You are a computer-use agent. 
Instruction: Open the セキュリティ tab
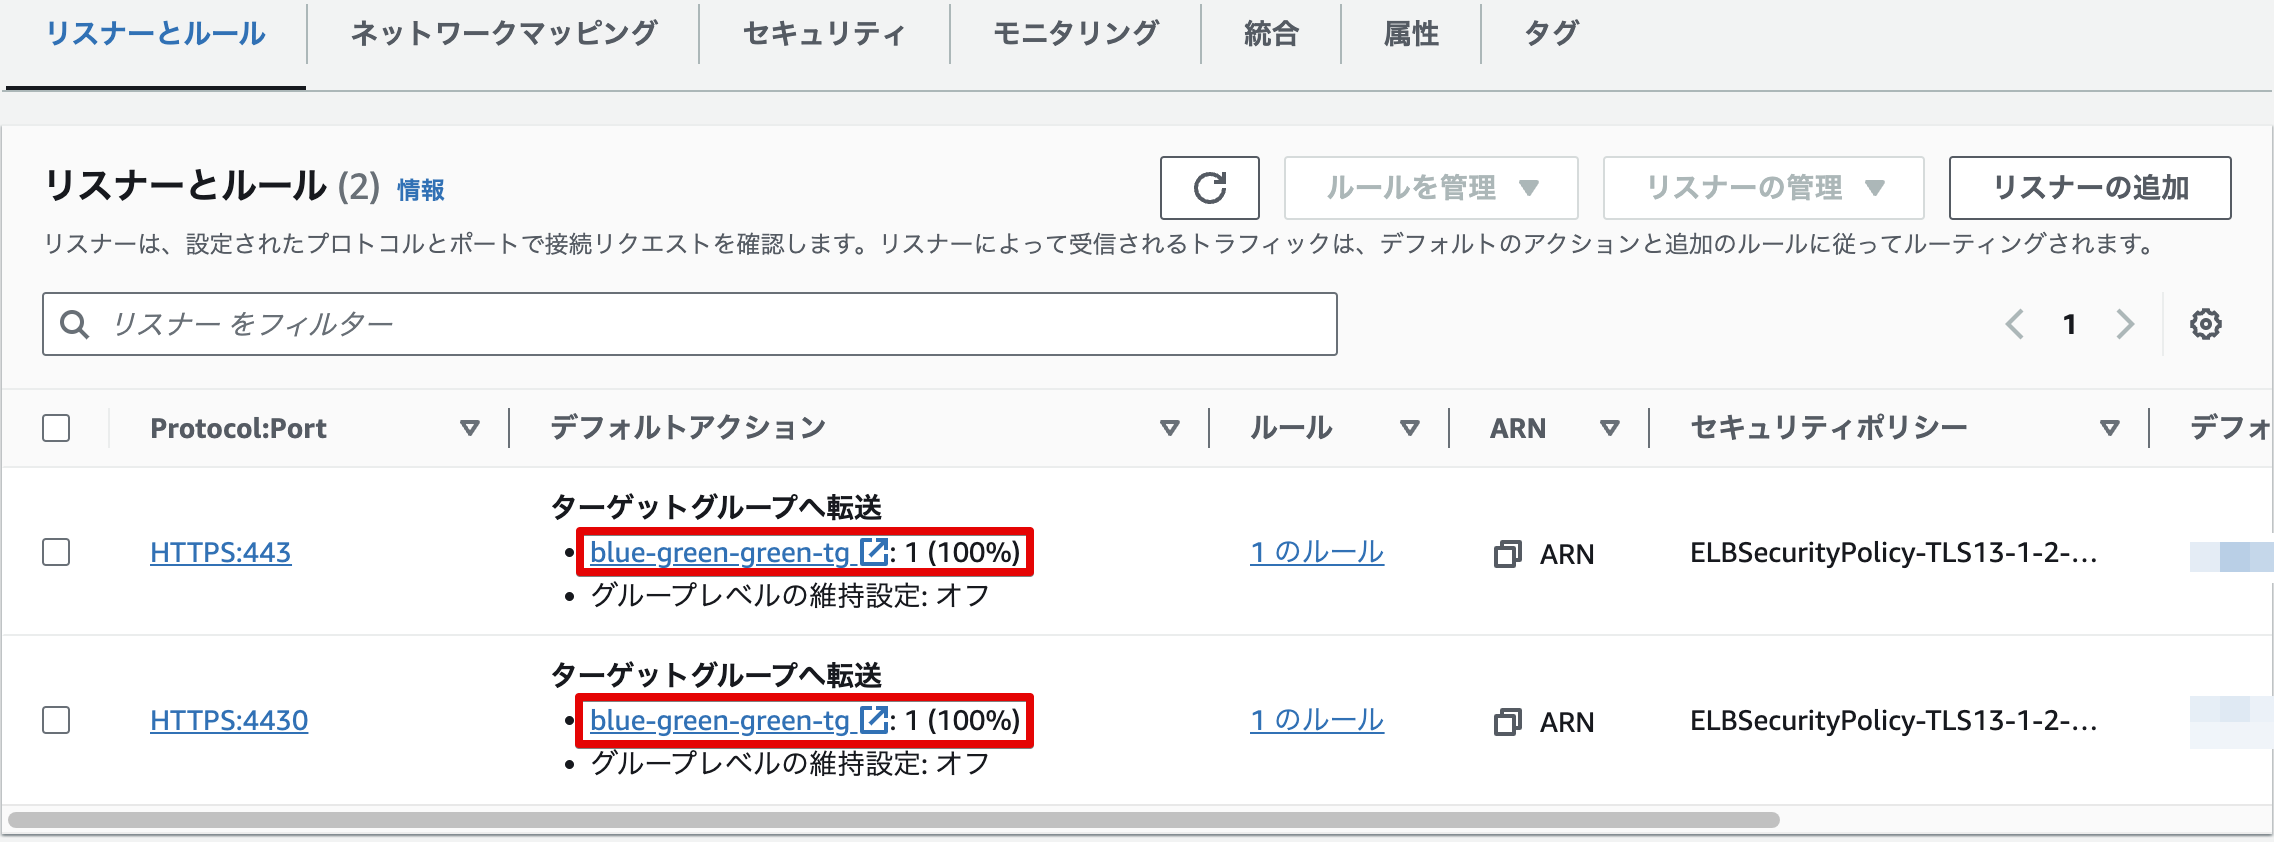point(824,34)
